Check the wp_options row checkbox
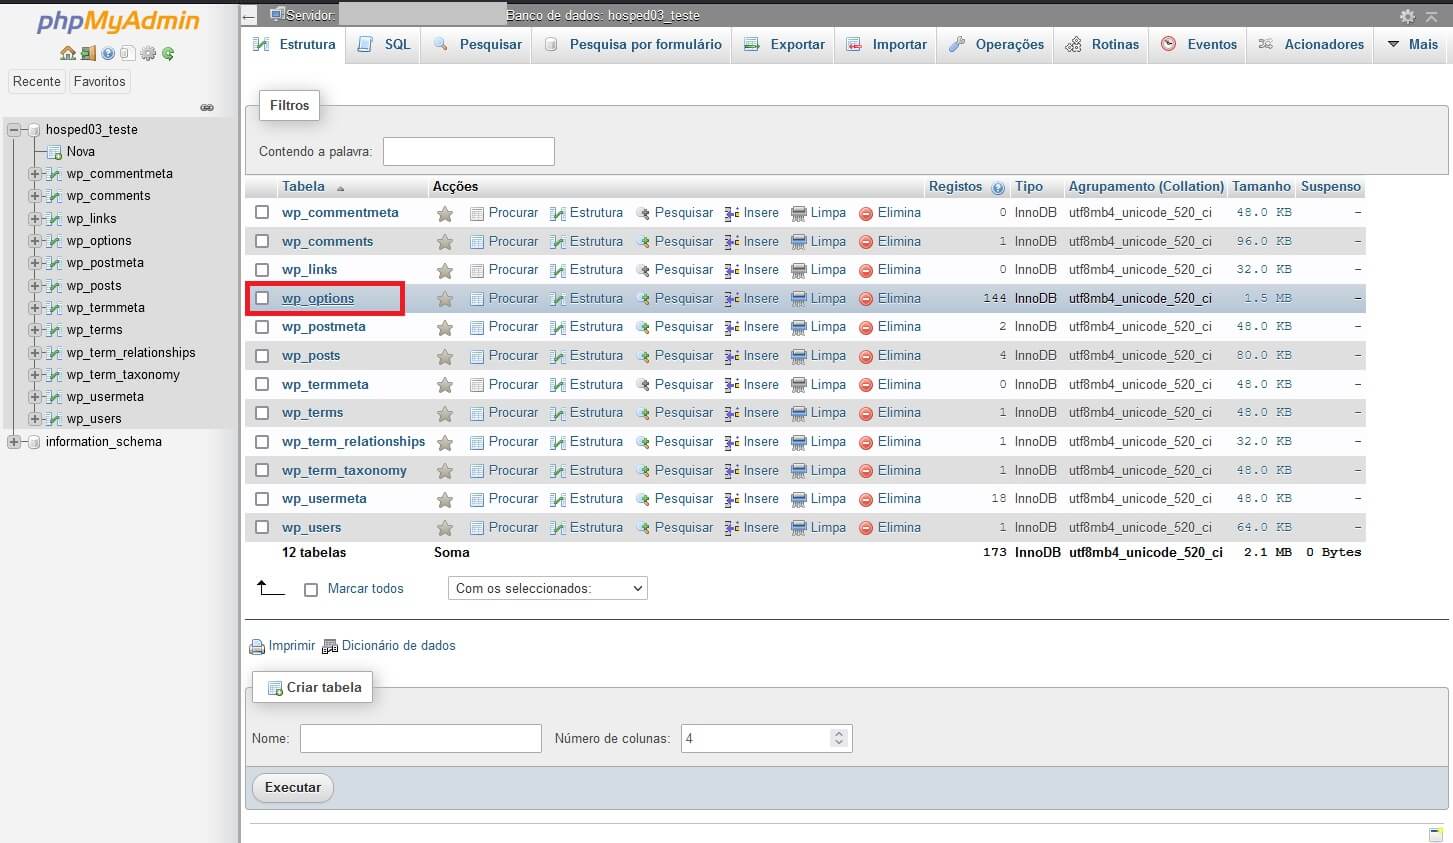The height and width of the screenshot is (843, 1453). [x=262, y=298]
